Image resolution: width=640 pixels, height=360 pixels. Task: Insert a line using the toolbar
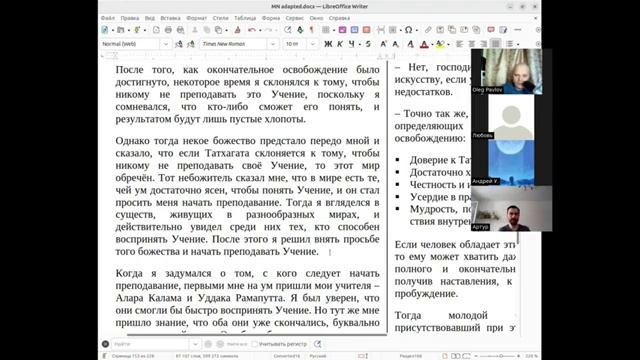click(x=518, y=30)
